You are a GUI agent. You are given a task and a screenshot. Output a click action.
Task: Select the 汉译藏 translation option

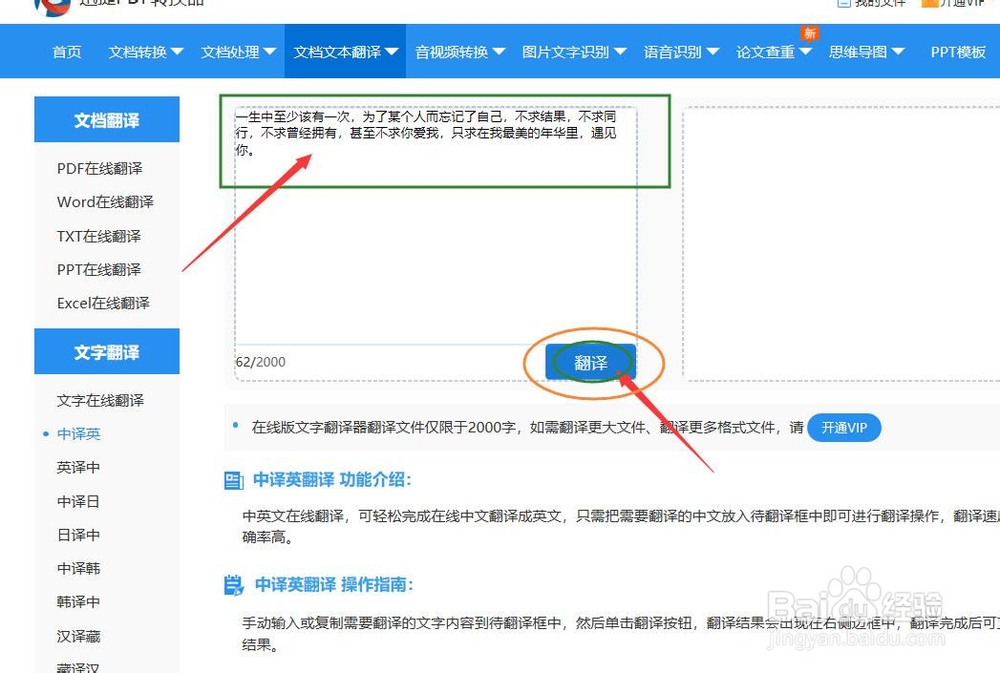[78, 637]
